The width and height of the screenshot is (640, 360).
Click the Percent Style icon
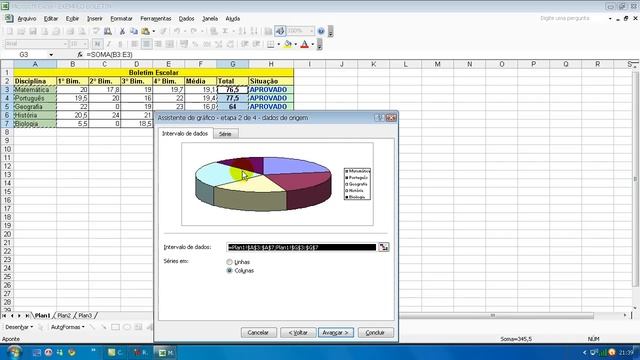[x=195, y=44]
